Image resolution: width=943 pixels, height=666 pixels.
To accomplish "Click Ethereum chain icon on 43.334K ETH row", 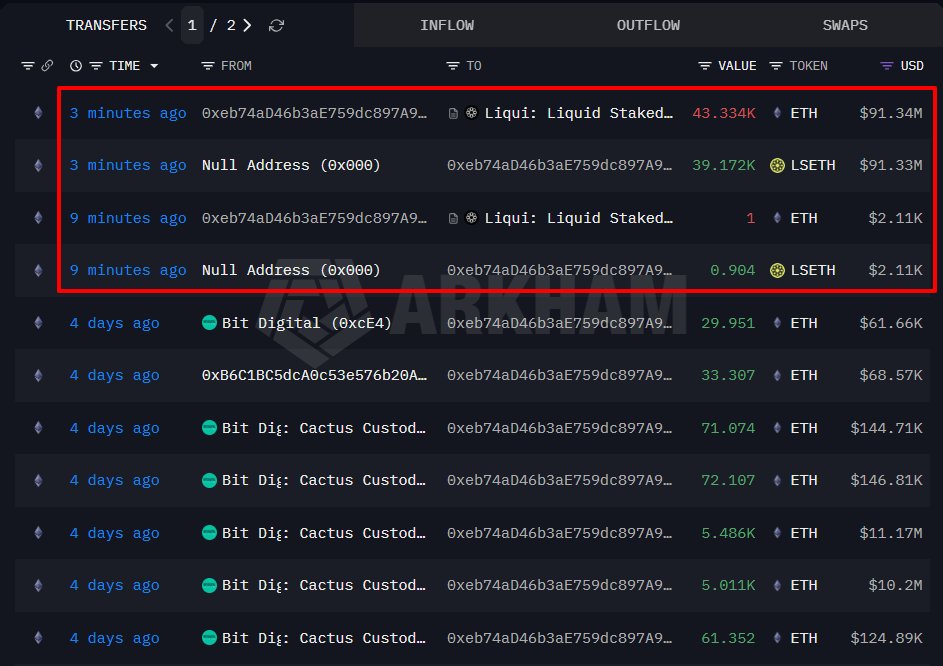I will (x=38, y=113).
